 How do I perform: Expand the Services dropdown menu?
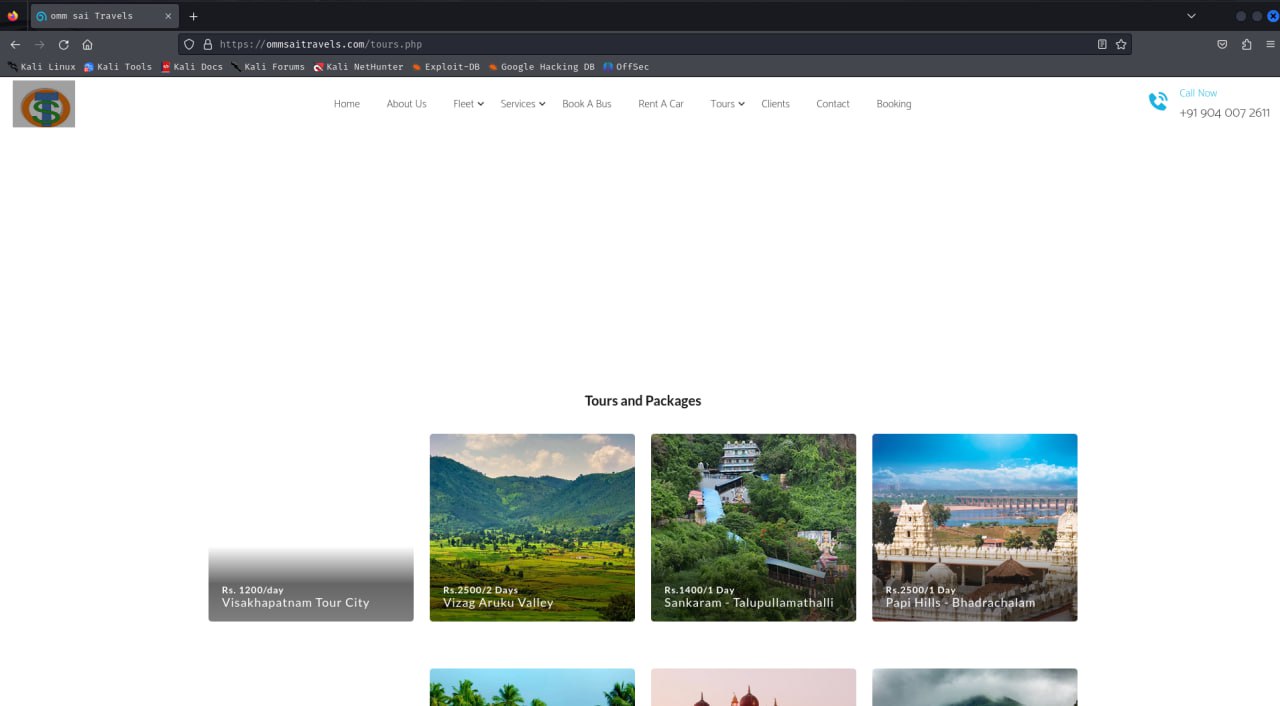(x=523, y=104)
